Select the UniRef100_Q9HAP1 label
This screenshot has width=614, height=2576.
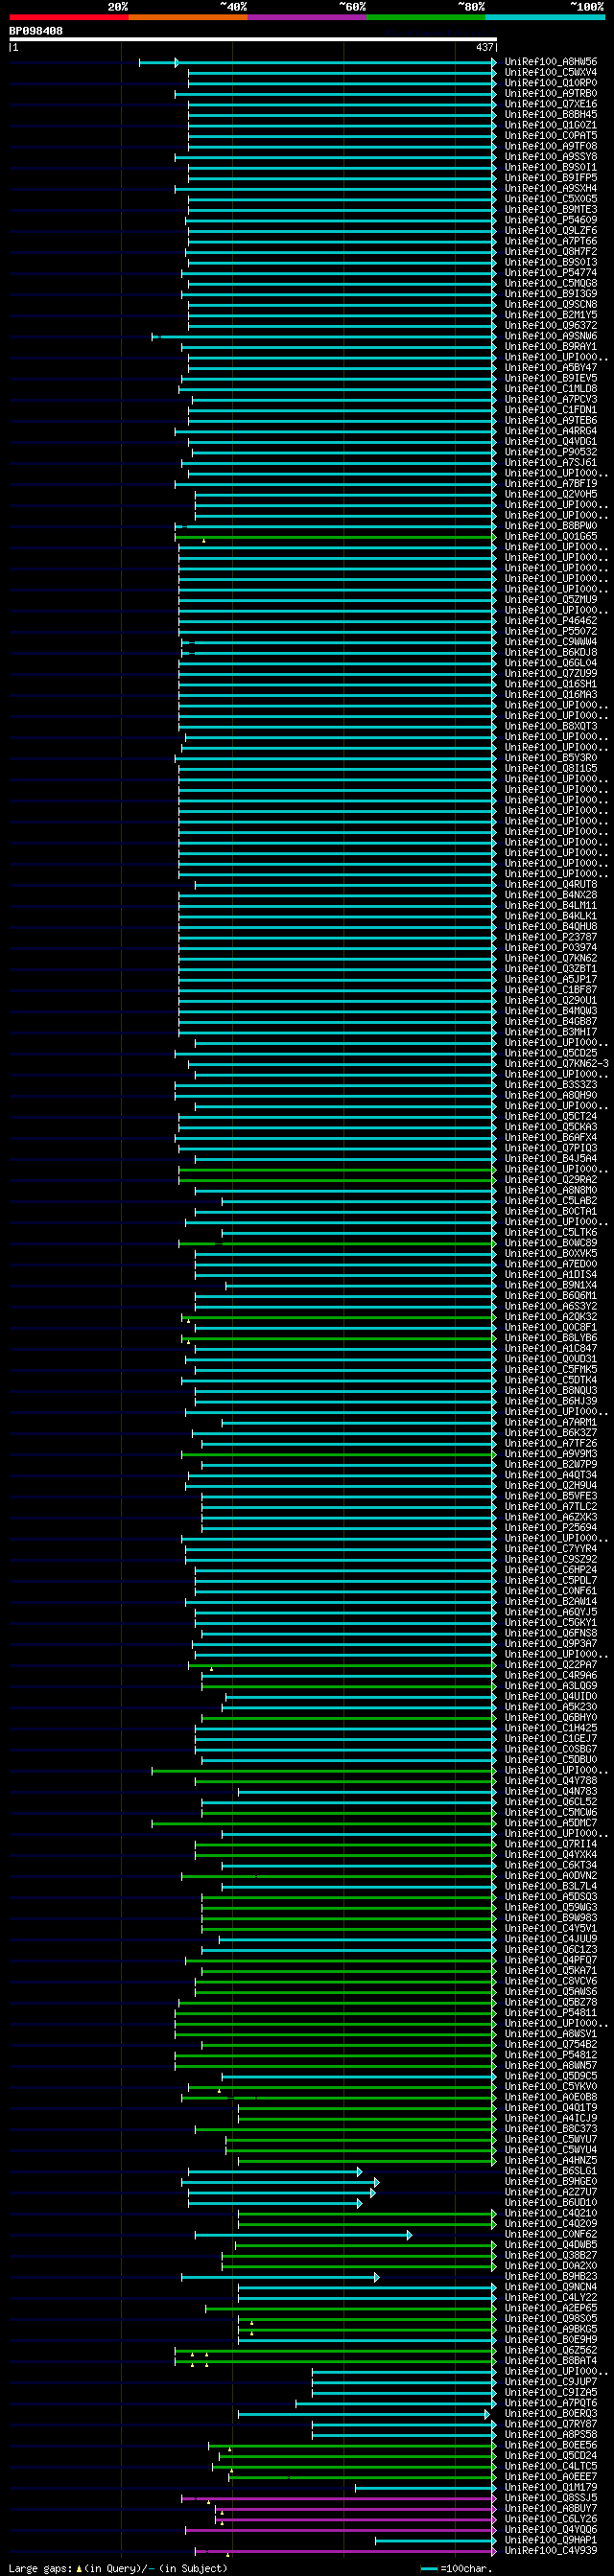(x=551, y=2540)
